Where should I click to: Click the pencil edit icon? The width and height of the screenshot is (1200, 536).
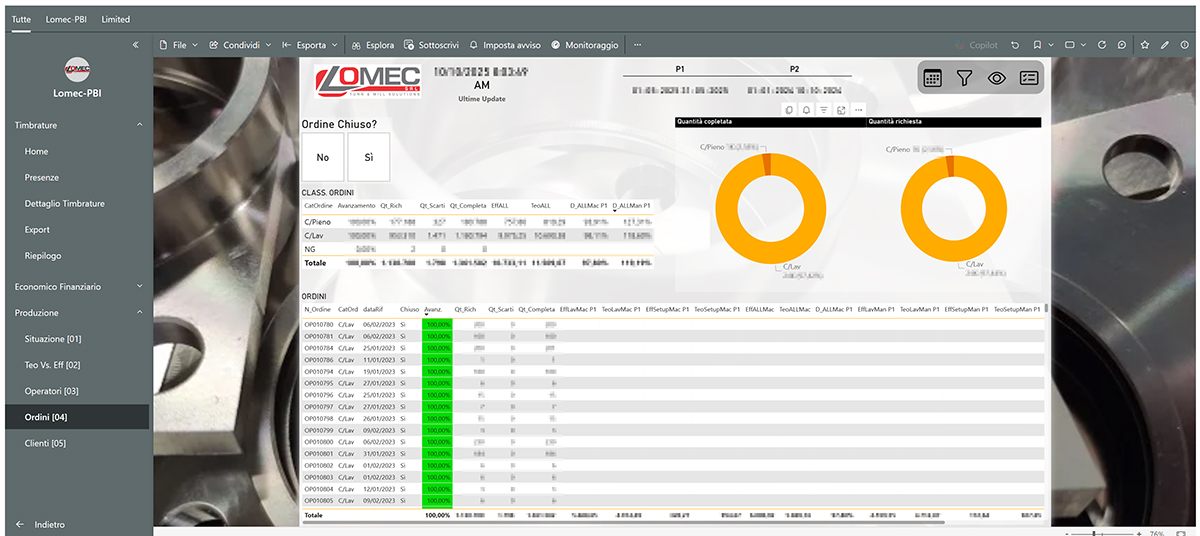click(x=1165, y=45)
